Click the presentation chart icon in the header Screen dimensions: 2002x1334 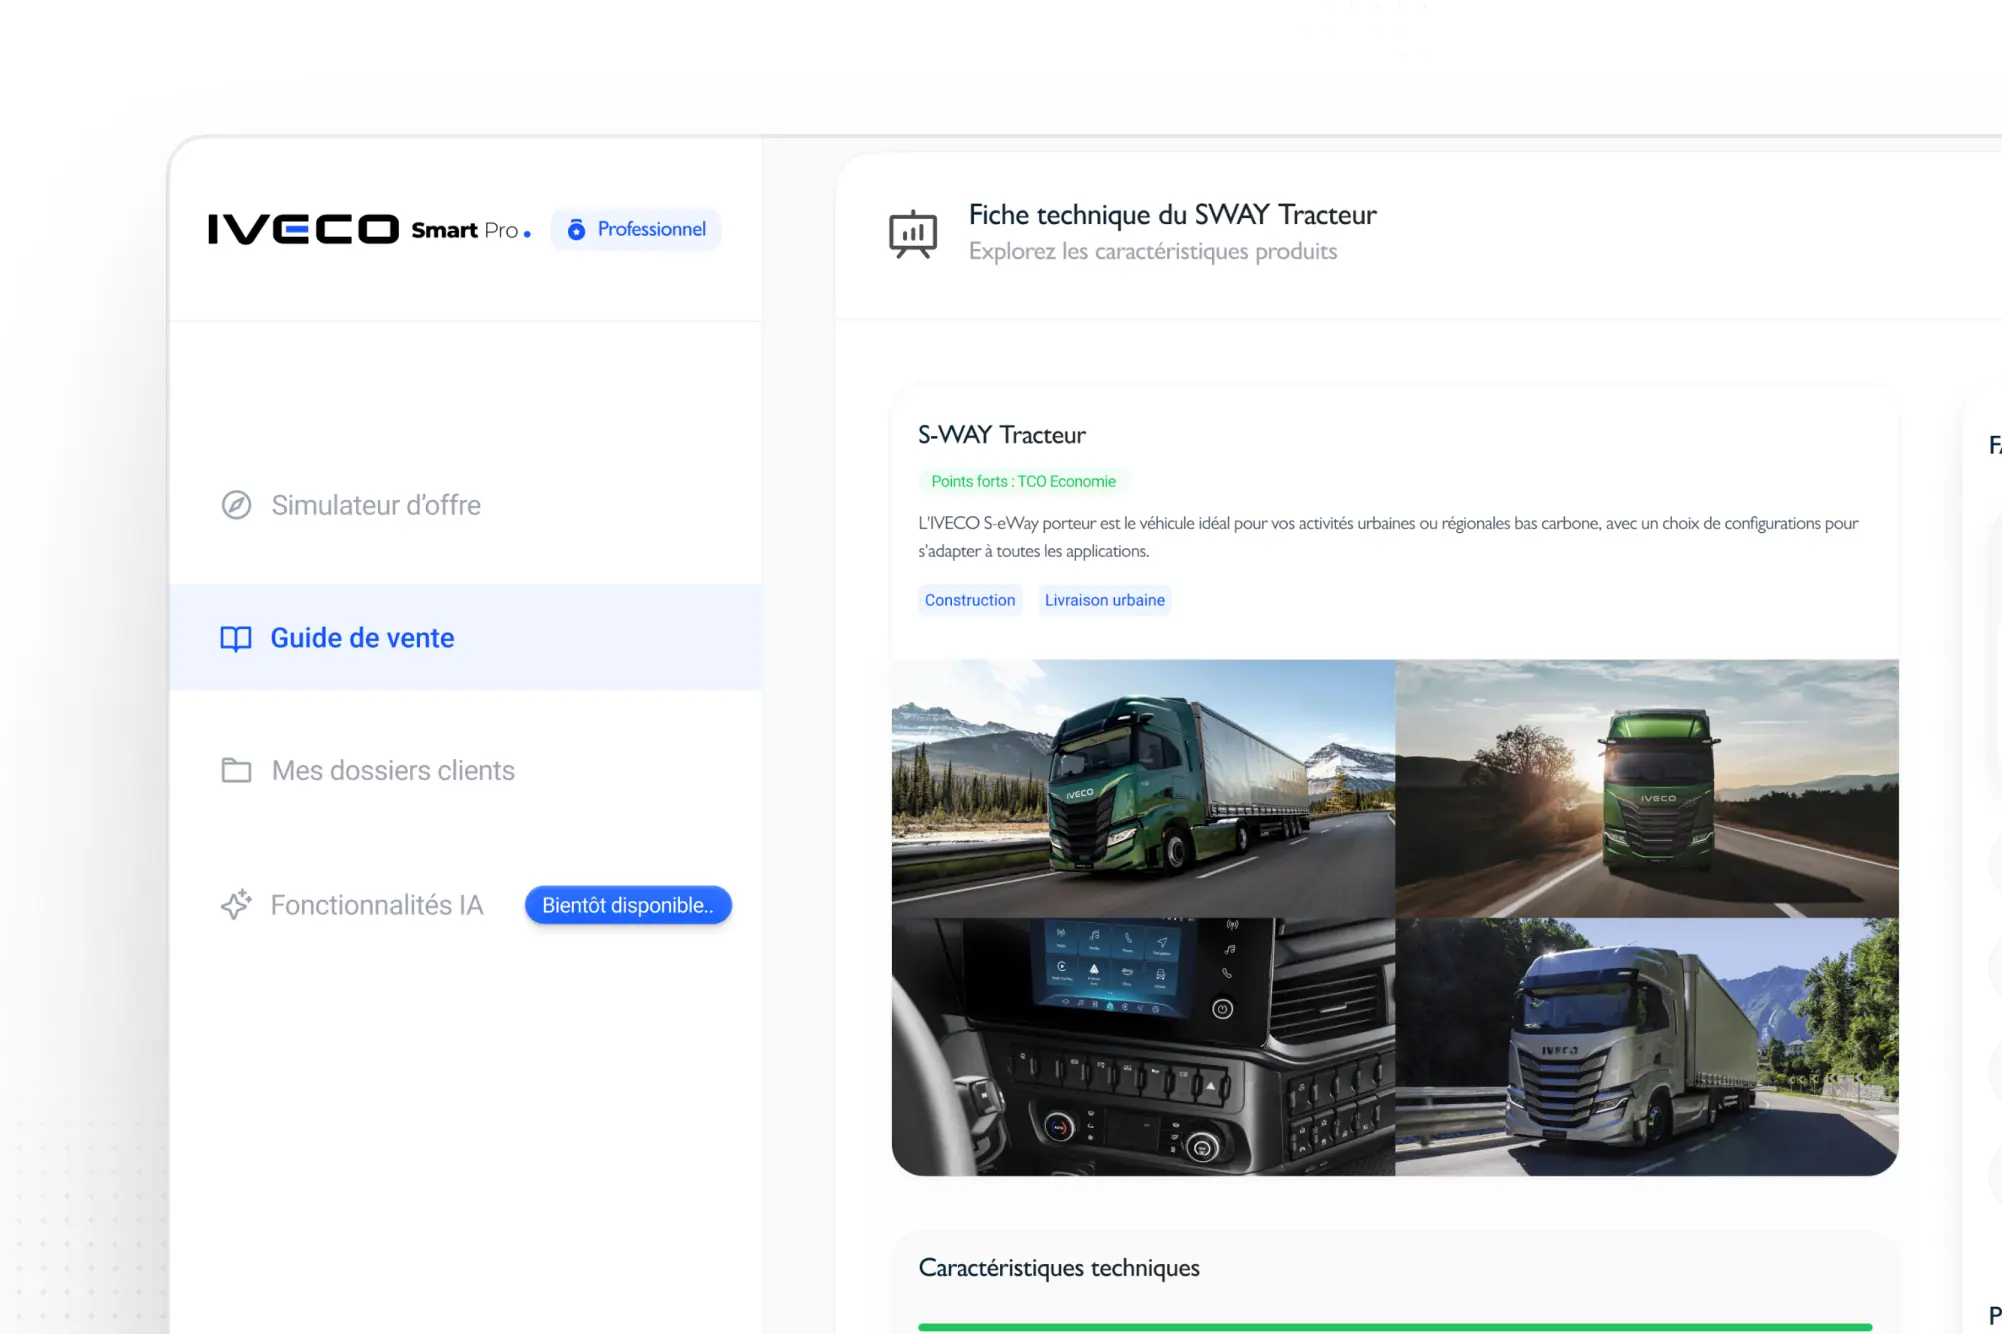pos(913,234)
